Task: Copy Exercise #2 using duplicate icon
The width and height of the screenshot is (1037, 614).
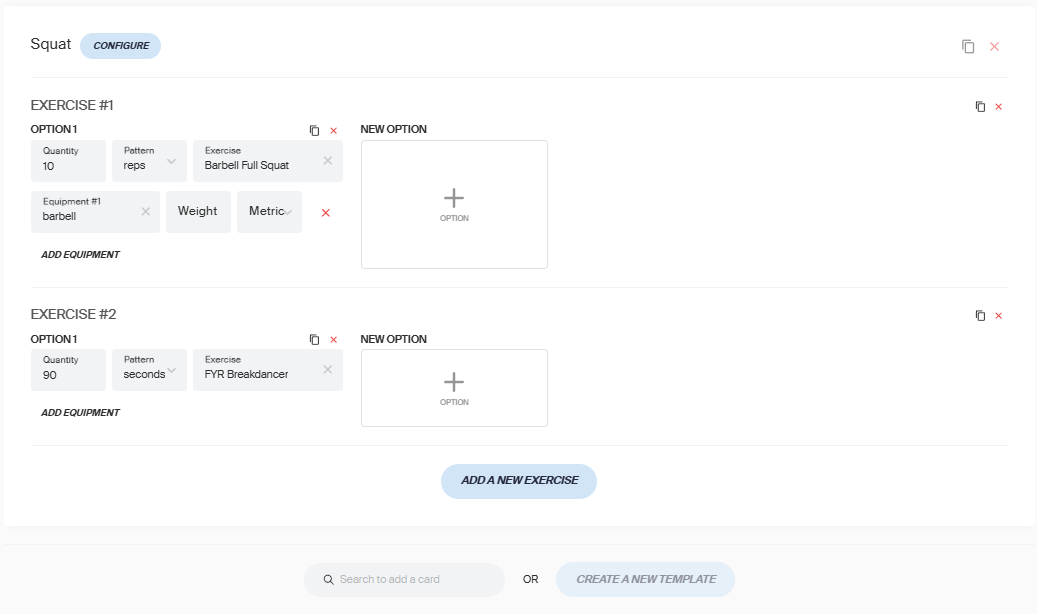Action: point(980,316)
